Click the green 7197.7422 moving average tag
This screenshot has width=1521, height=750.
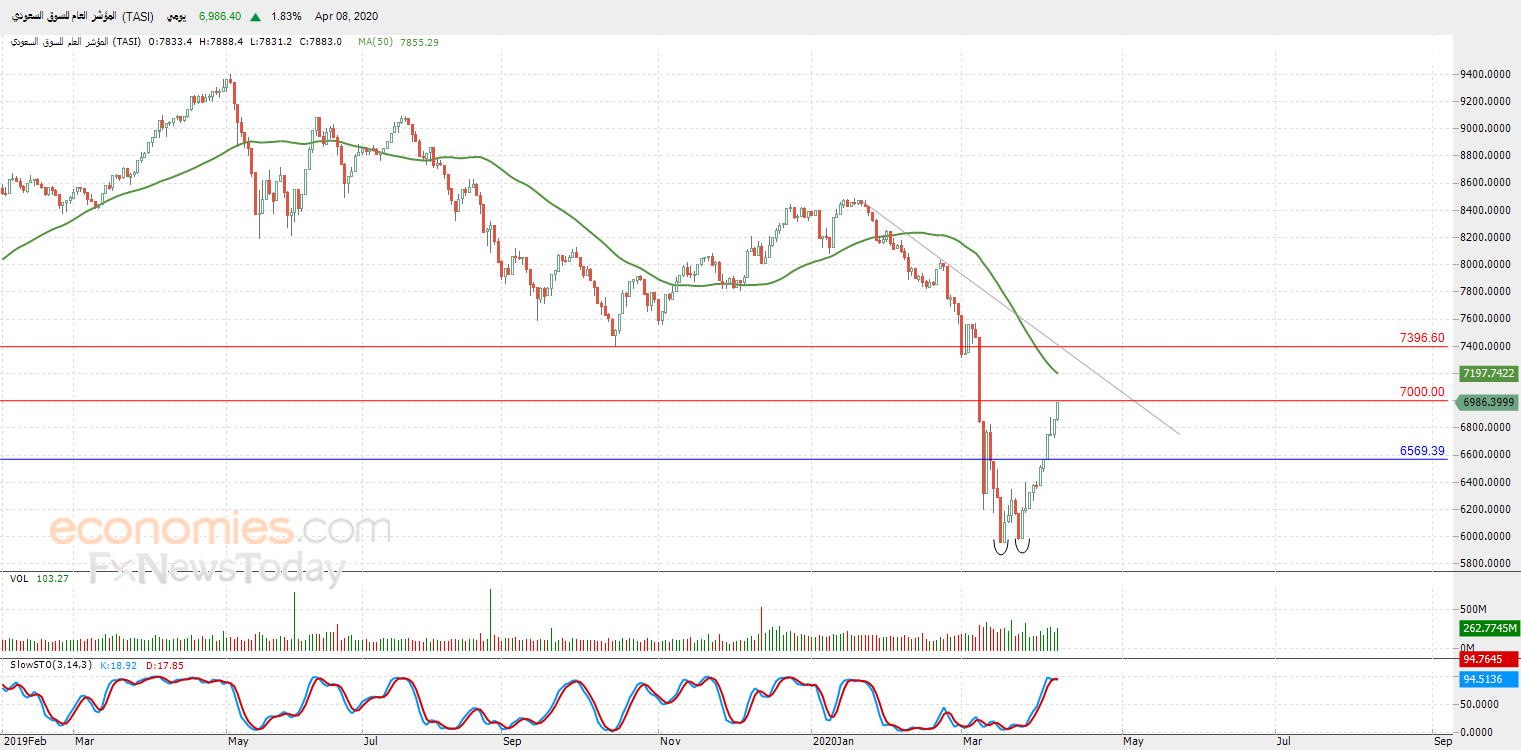point(1489,373)
